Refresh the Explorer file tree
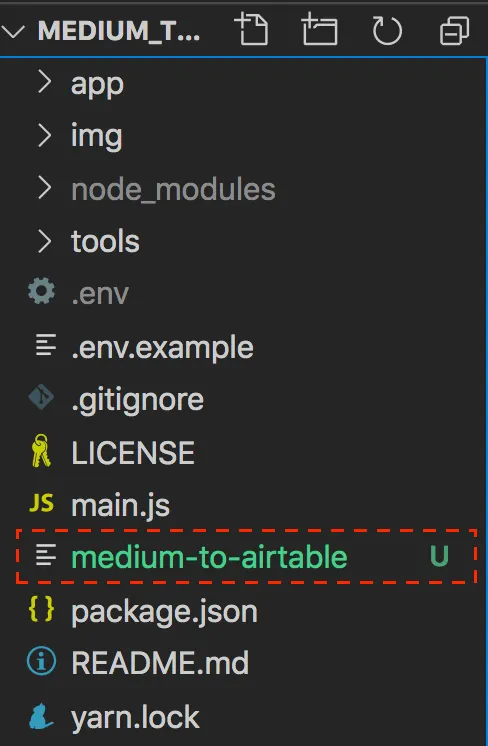The image size is (488, 746). (387, 30)
